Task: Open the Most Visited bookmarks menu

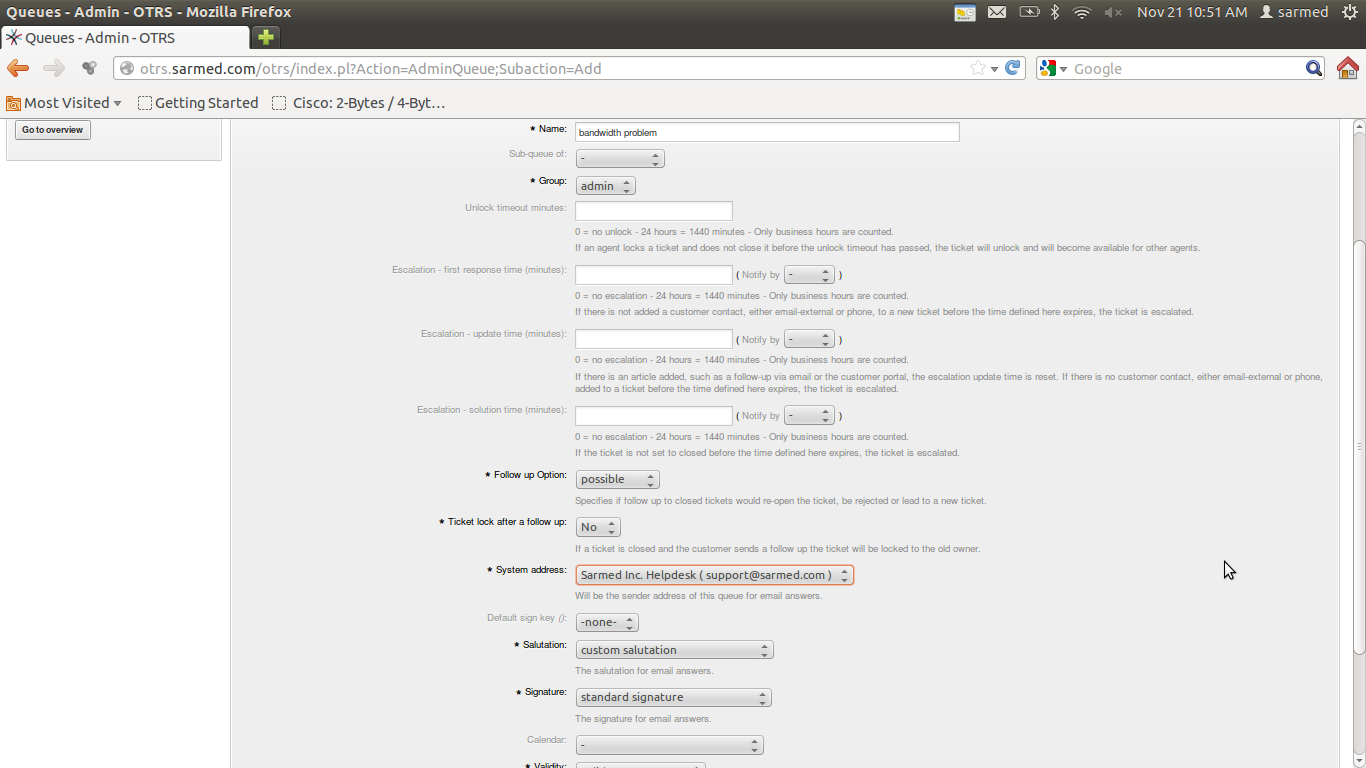Action: (x=64, y=102)
